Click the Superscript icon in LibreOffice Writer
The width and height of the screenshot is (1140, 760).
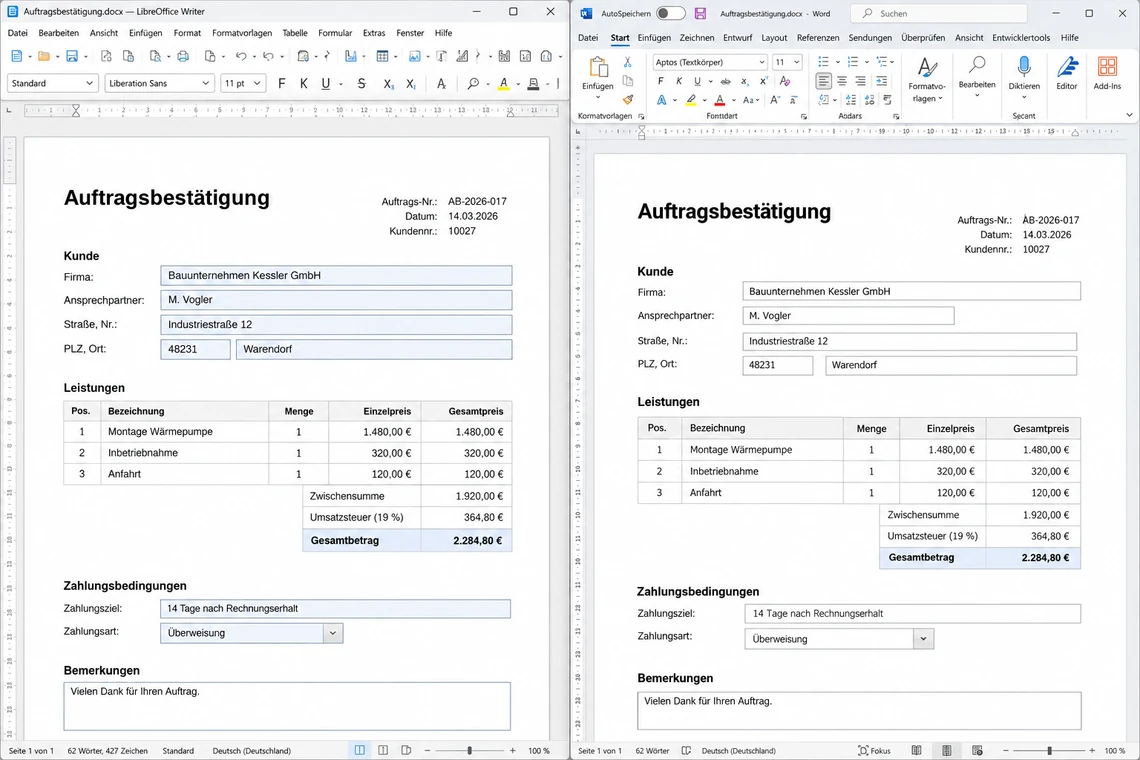pyautogui.click(x=412, y=84)
